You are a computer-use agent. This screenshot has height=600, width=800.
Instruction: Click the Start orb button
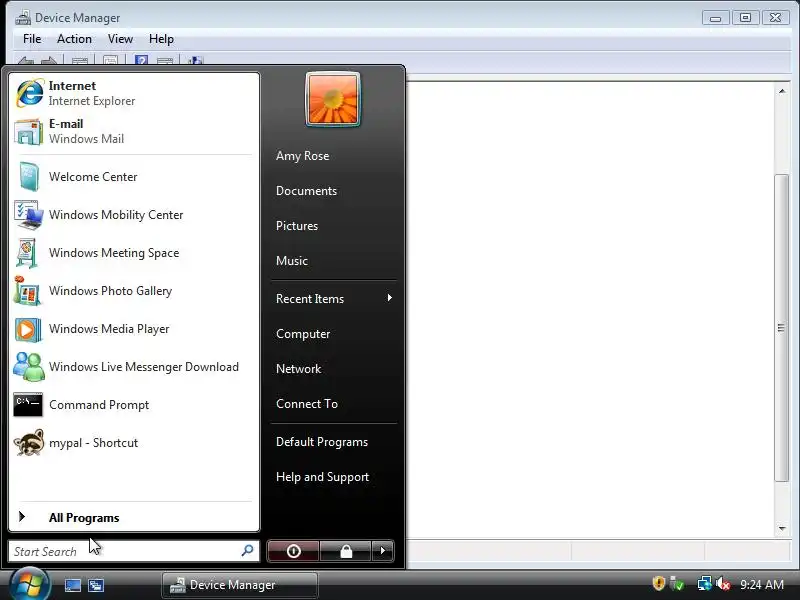29,585
